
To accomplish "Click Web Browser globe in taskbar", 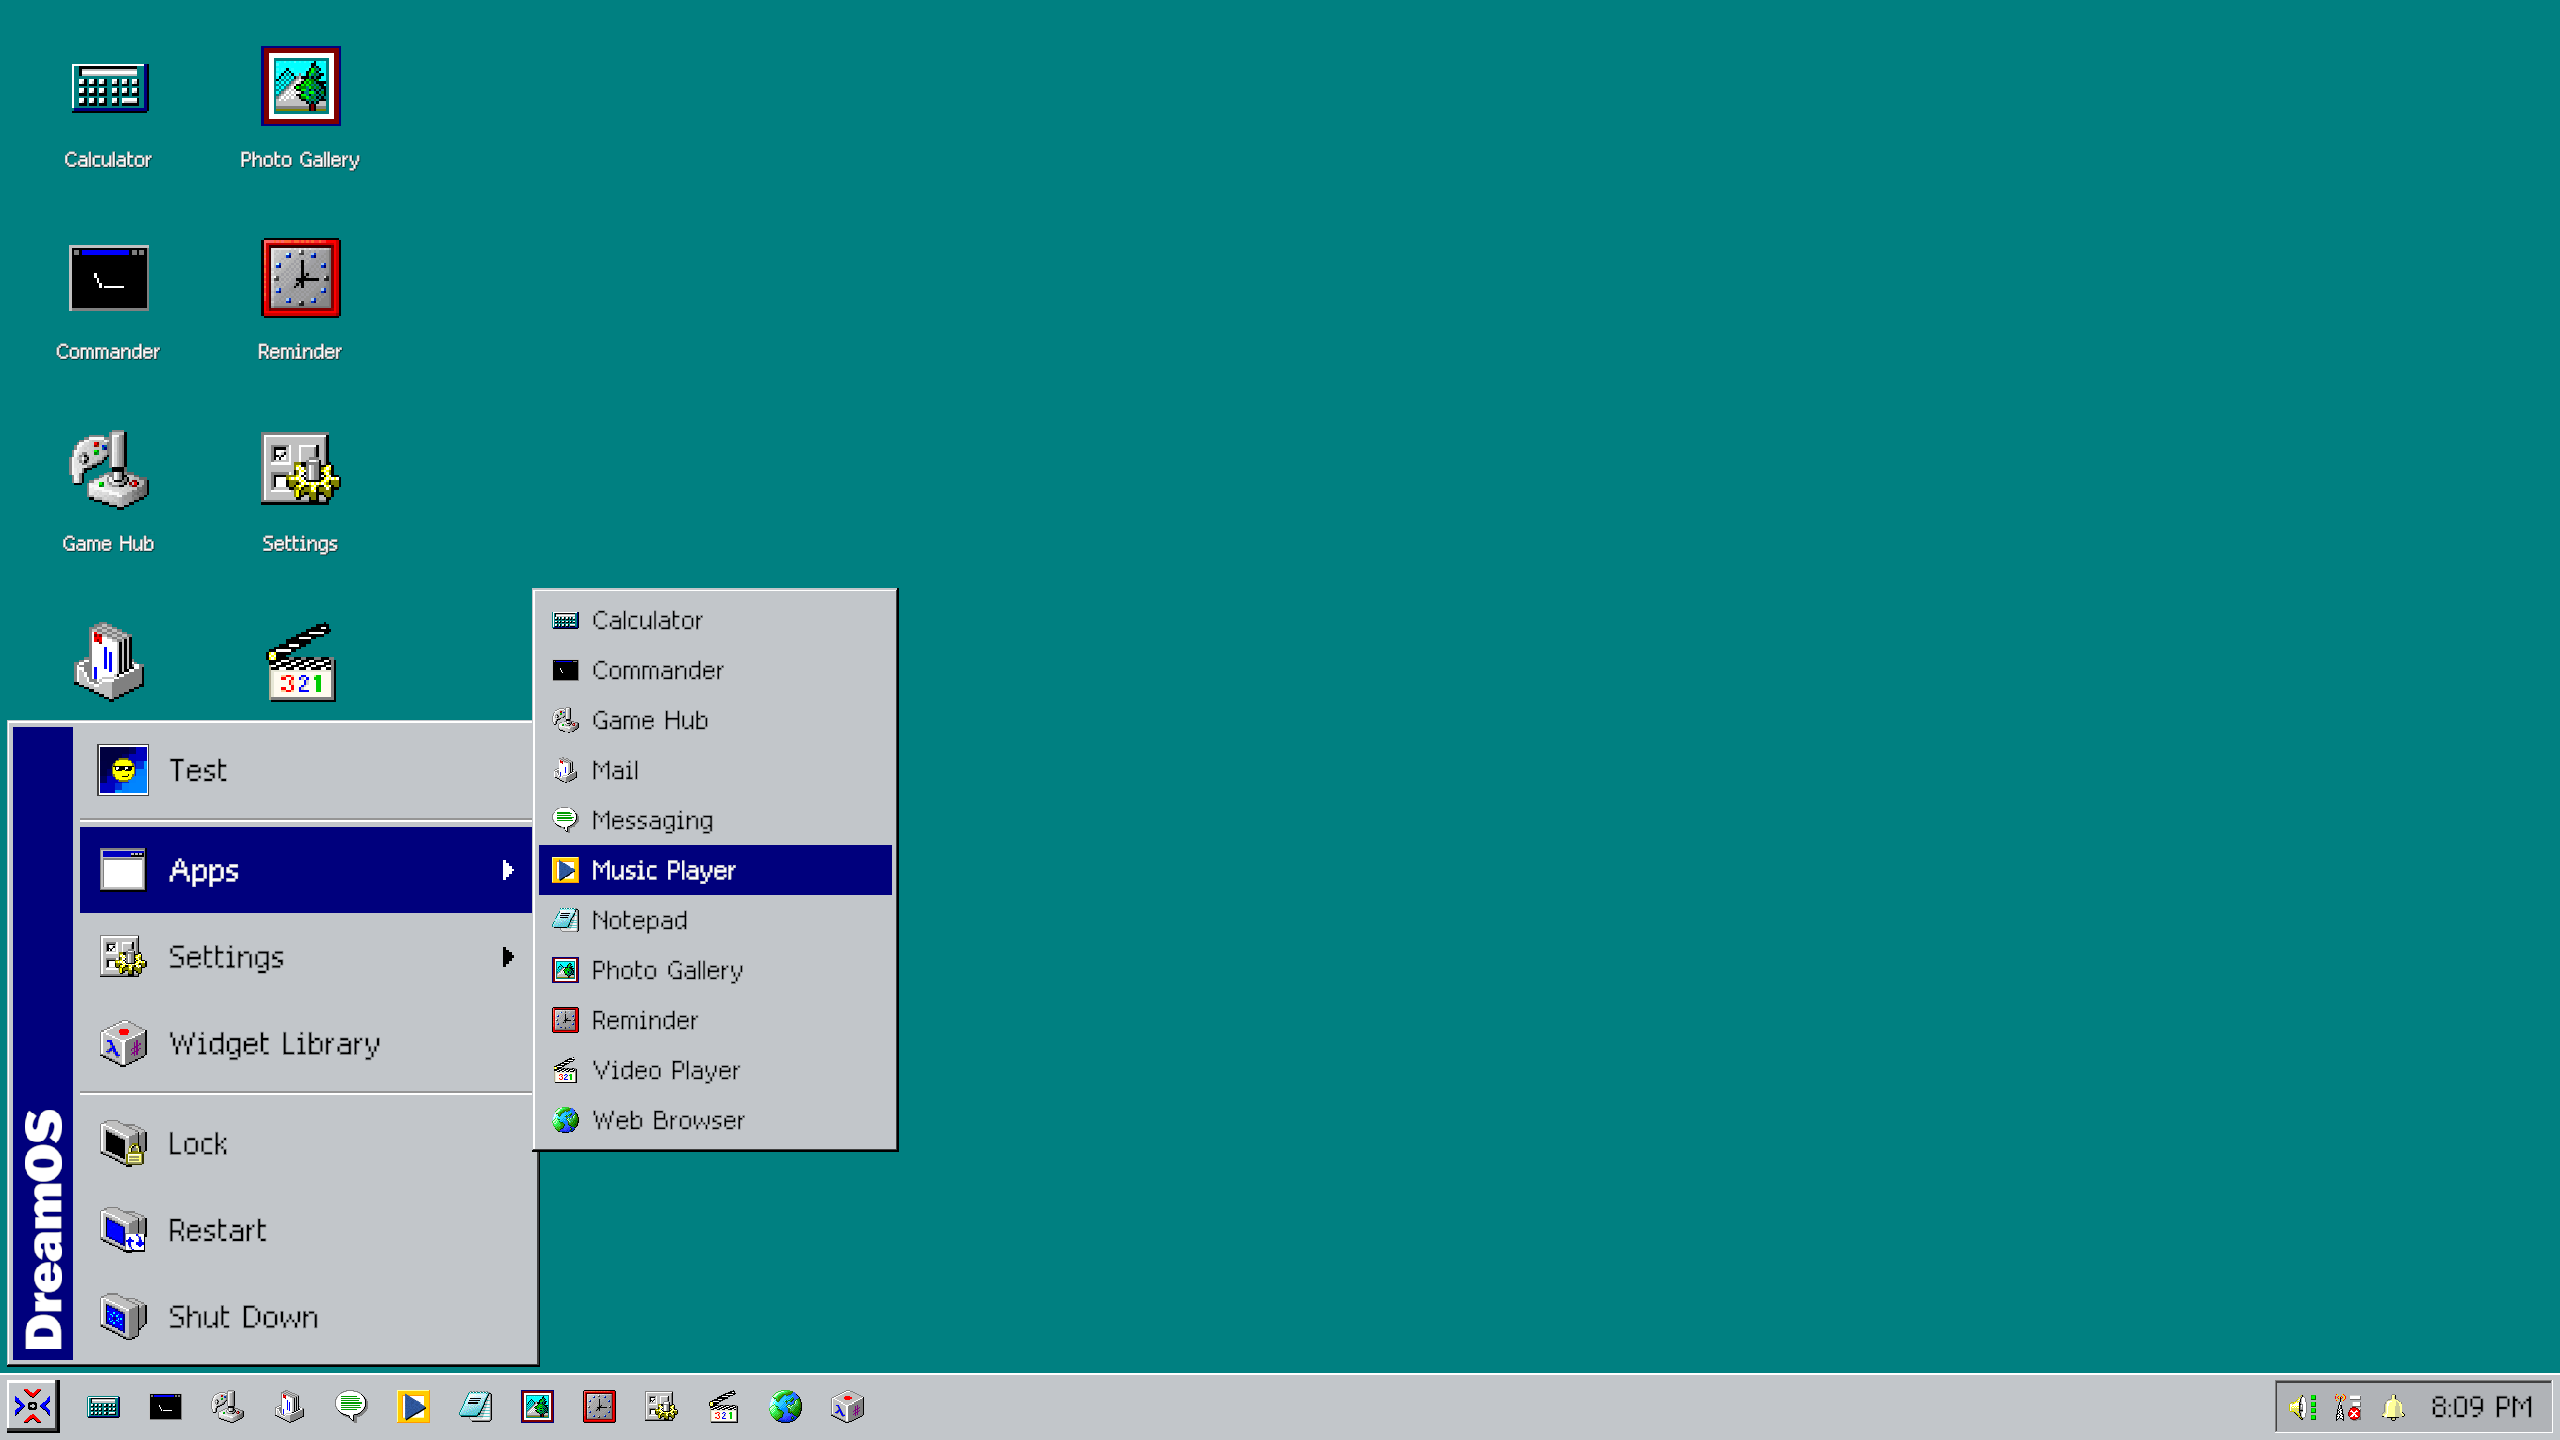I will click(785, 1407).
